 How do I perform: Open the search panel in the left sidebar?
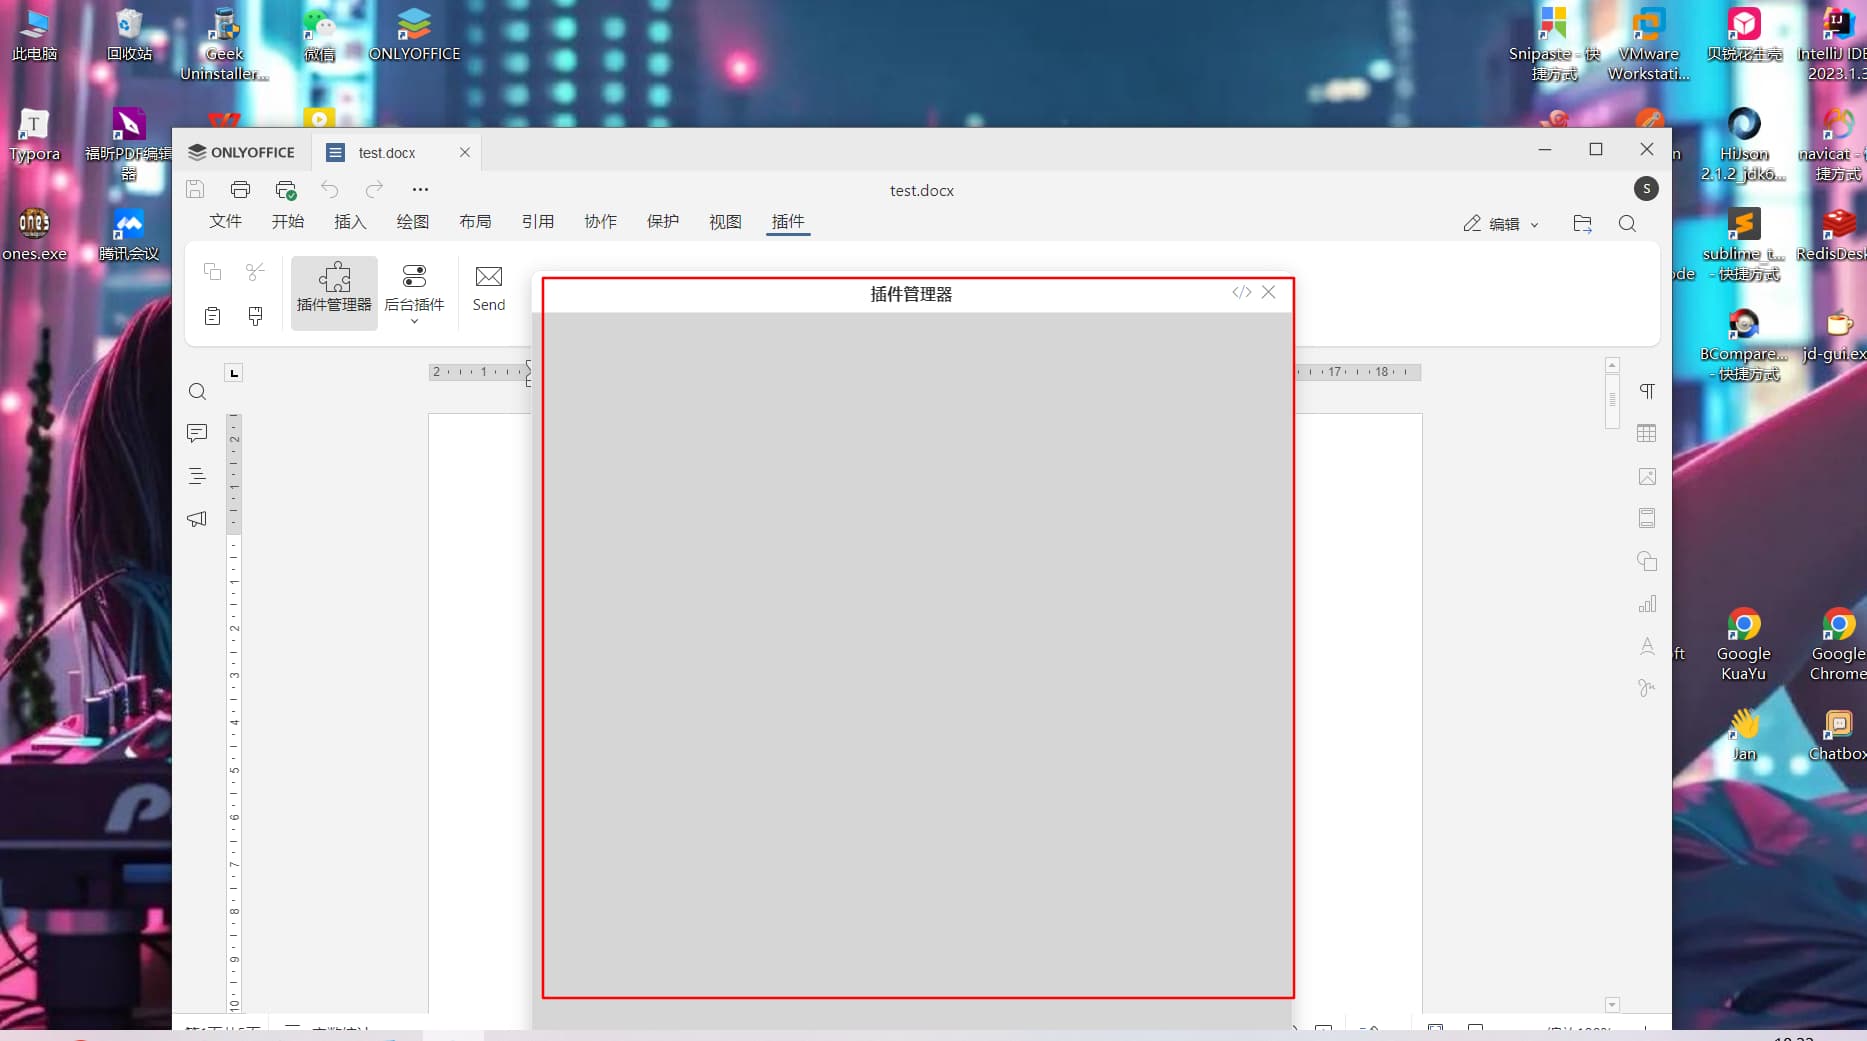[197, 391]
